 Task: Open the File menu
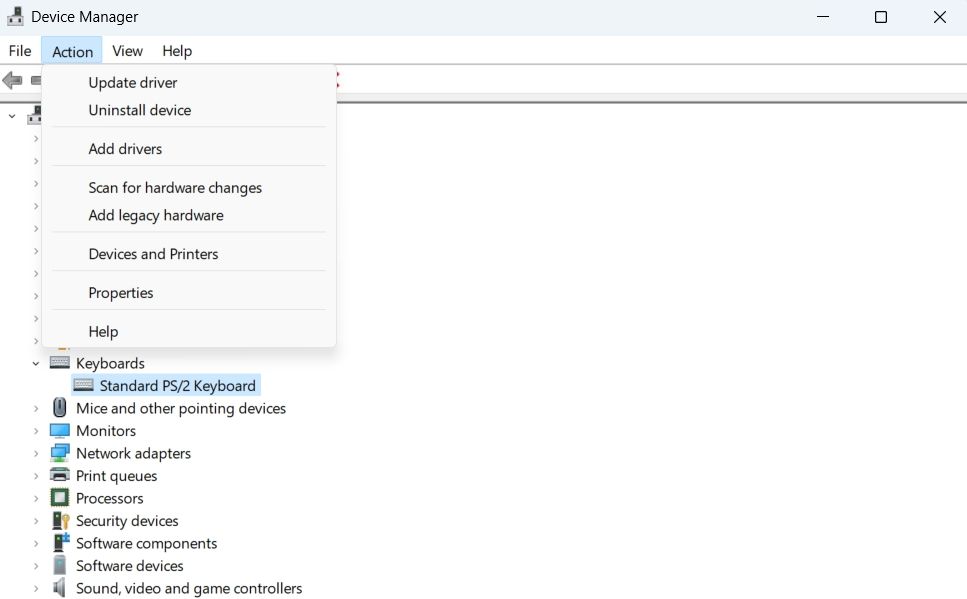pos(20,51)
